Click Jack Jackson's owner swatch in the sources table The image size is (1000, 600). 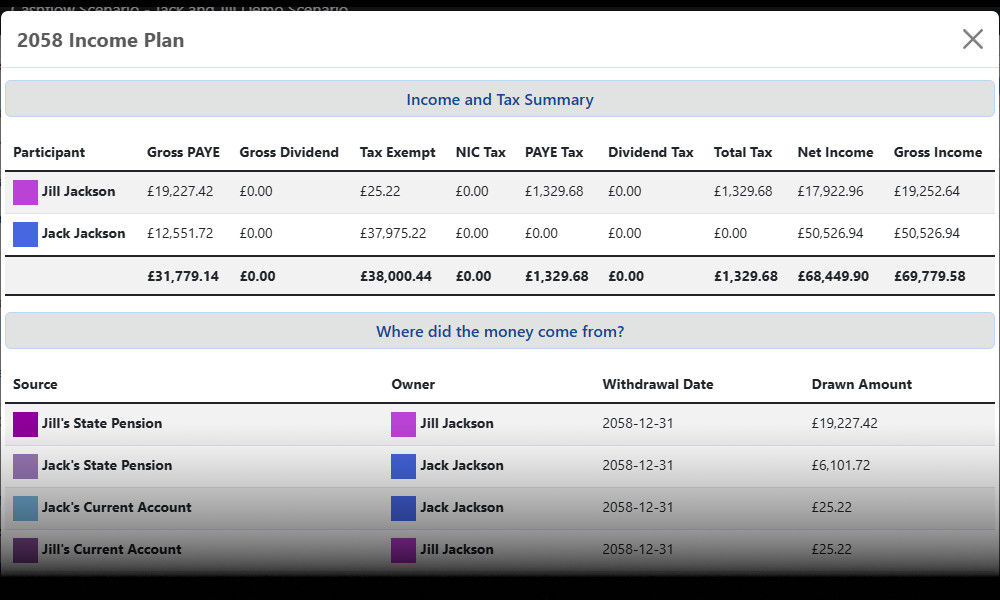tap(402, 465)
